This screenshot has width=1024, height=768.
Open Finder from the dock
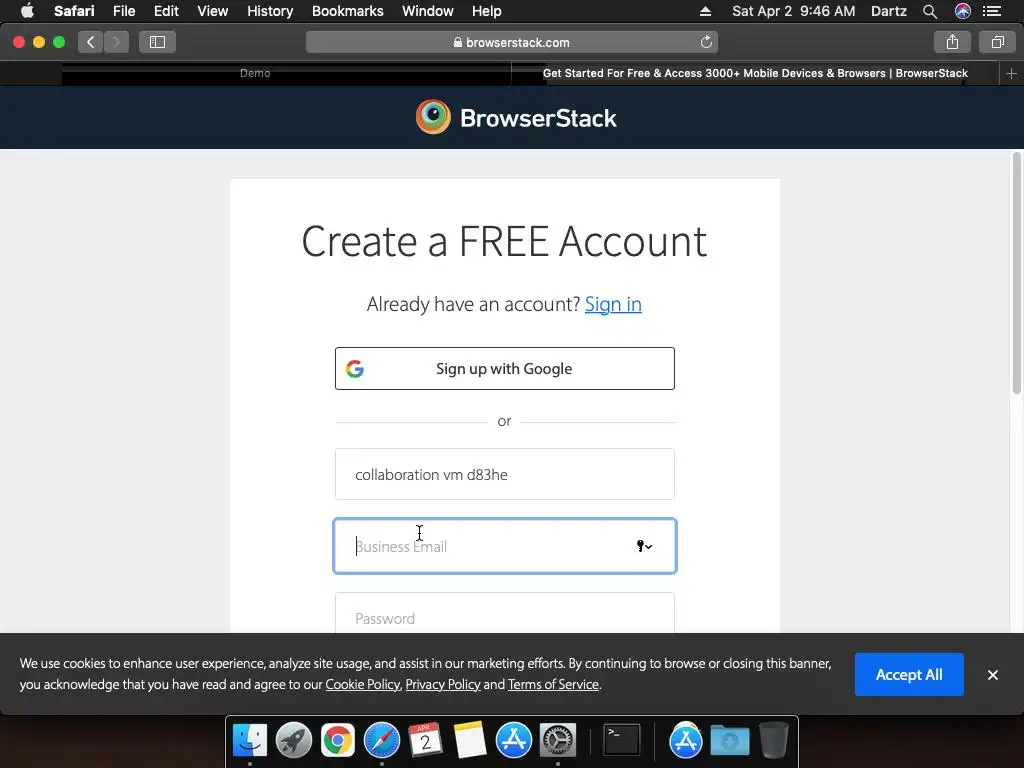(250, 741)
